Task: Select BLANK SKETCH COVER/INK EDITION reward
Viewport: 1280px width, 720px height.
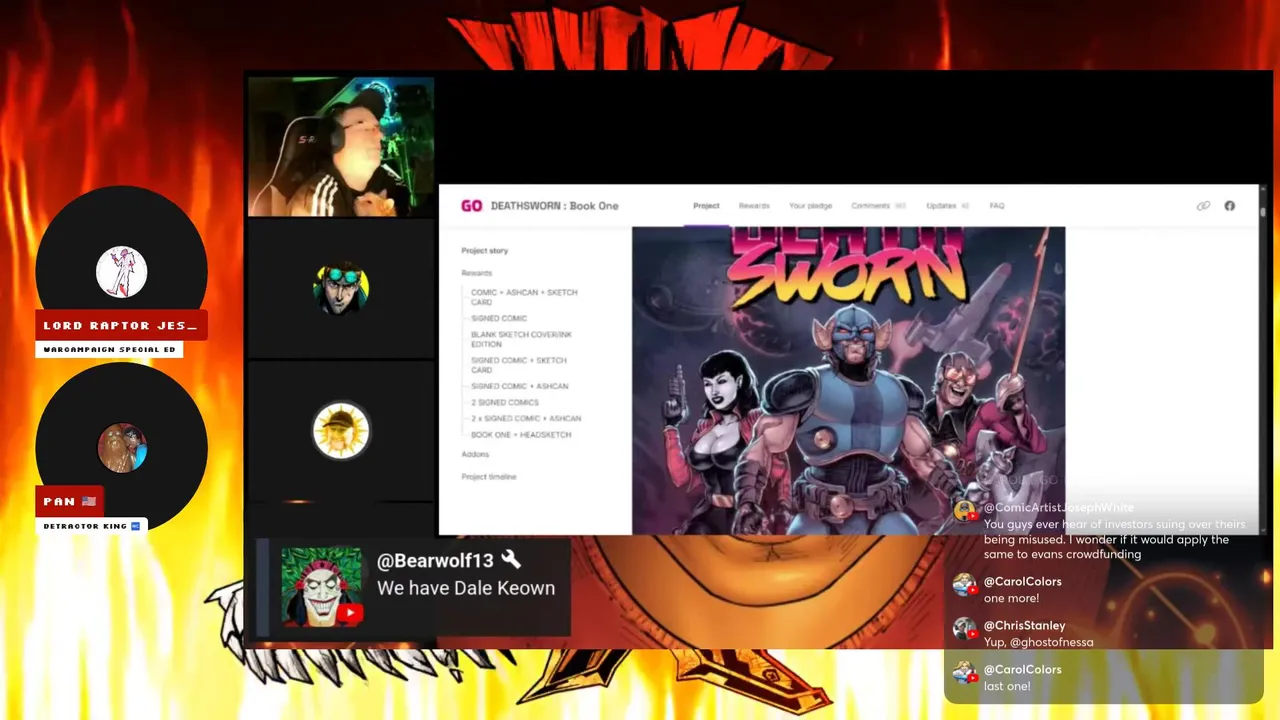Action: click(x=521, y=339)
